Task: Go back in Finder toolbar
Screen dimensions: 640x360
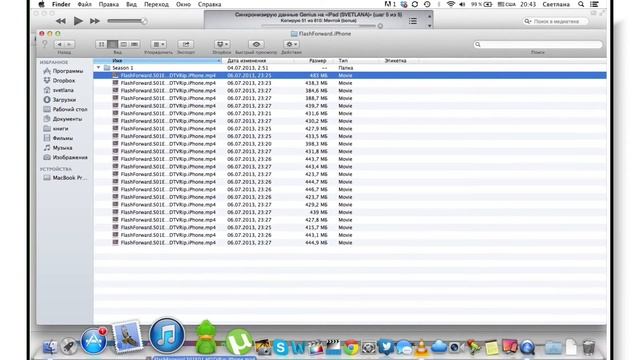Action: tap(60, 44)
